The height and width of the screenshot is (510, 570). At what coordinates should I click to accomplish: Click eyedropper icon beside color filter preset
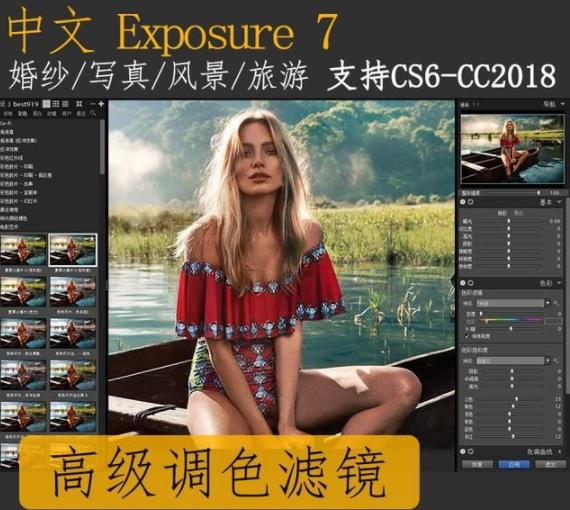click(556, 303)
